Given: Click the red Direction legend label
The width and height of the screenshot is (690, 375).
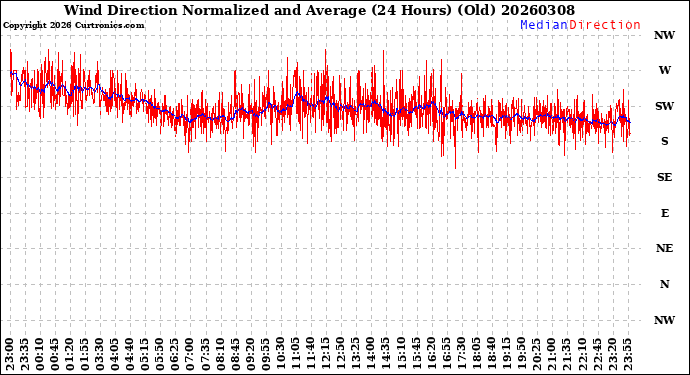Looking at the screenshot, I should click(x=605, y=25).
